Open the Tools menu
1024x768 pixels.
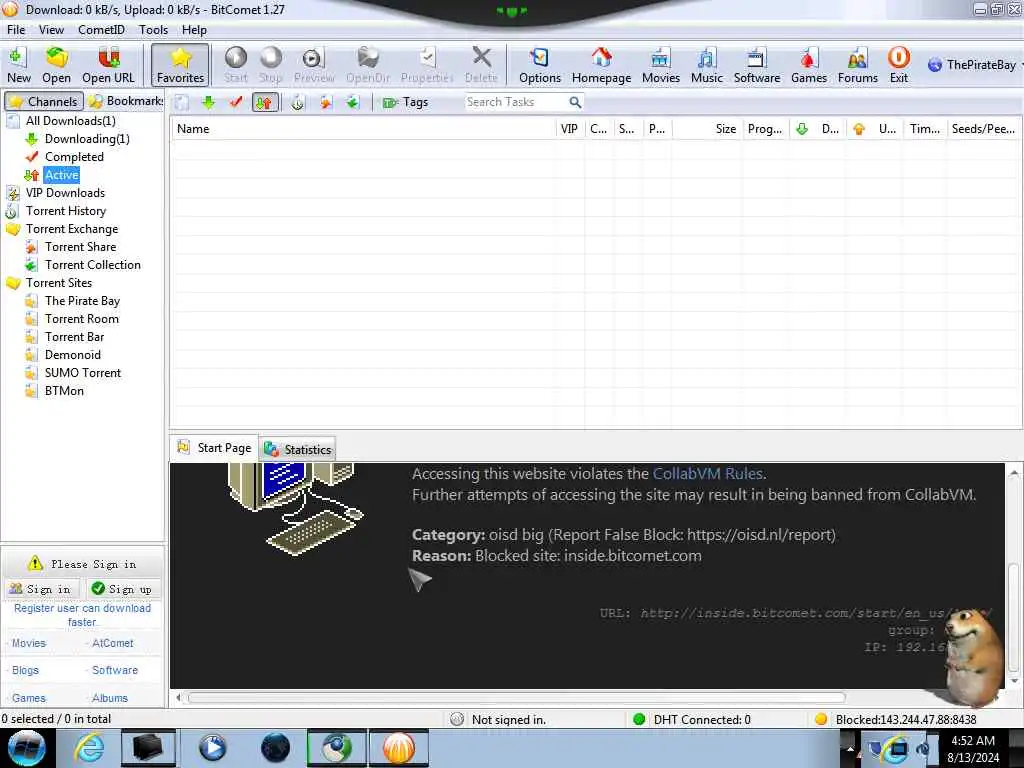pos(153,29)
